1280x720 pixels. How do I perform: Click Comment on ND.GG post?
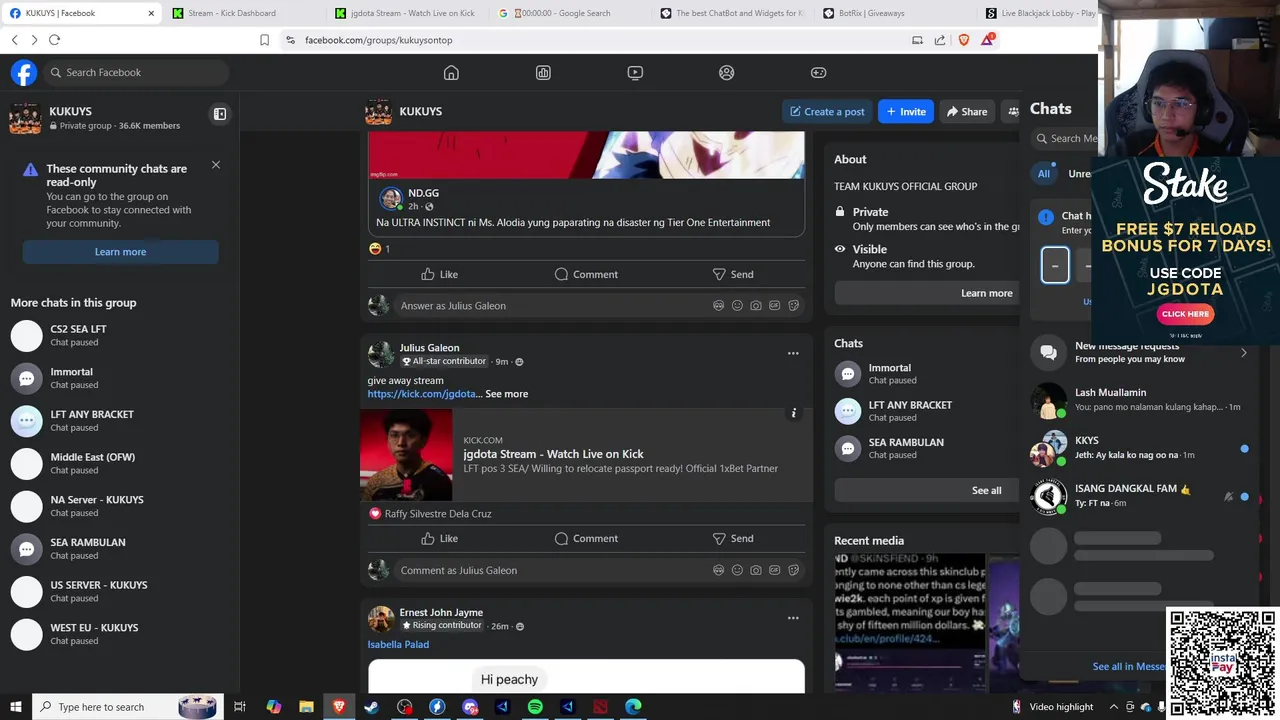click(x=586, y=274)
